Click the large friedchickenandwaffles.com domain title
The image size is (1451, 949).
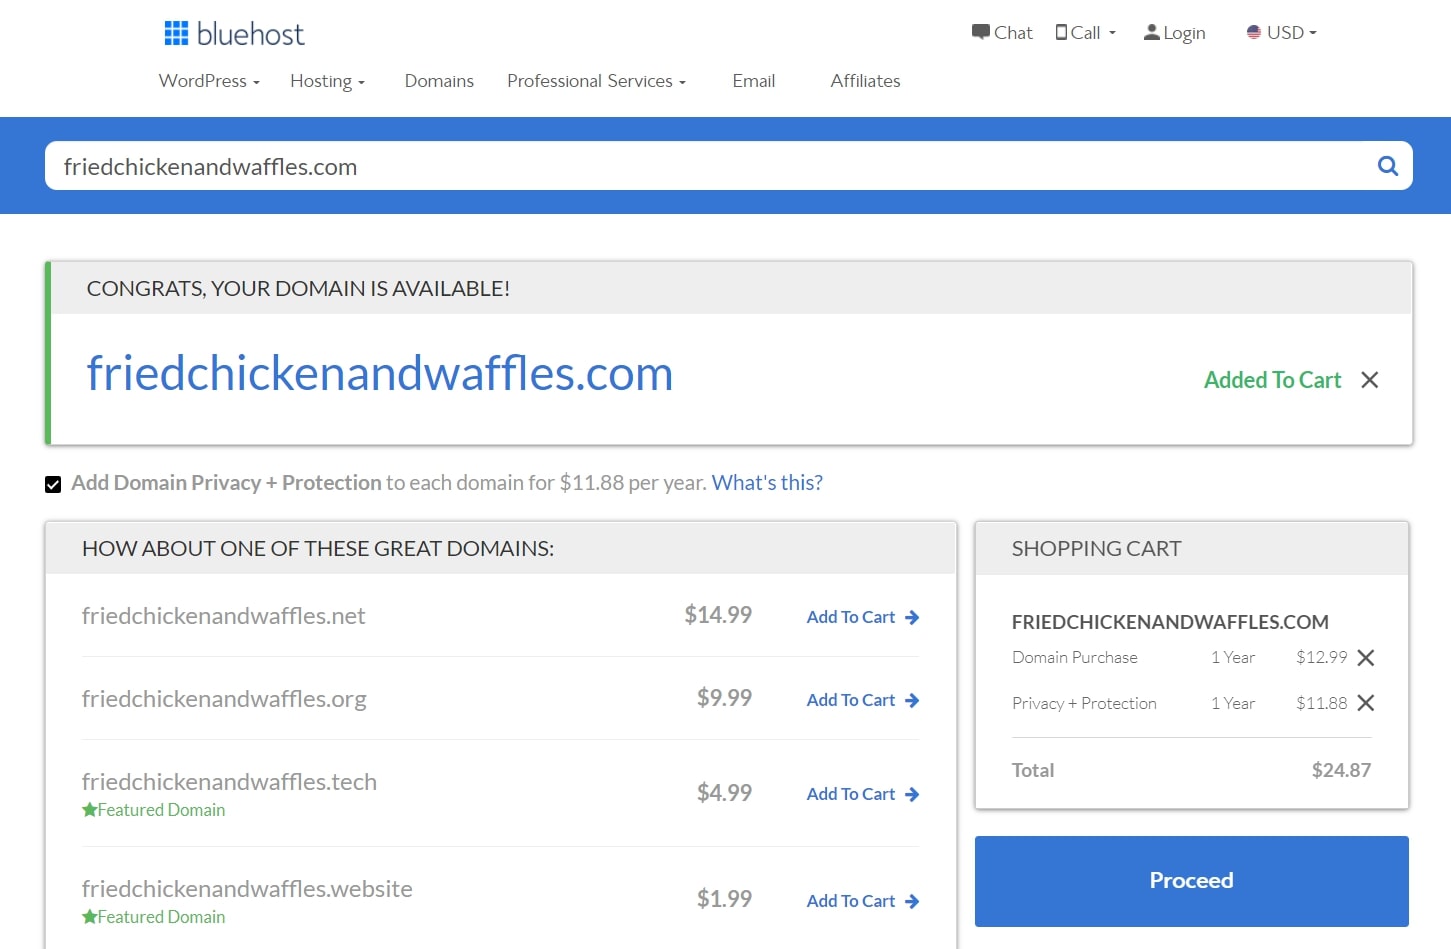(380, 374)
